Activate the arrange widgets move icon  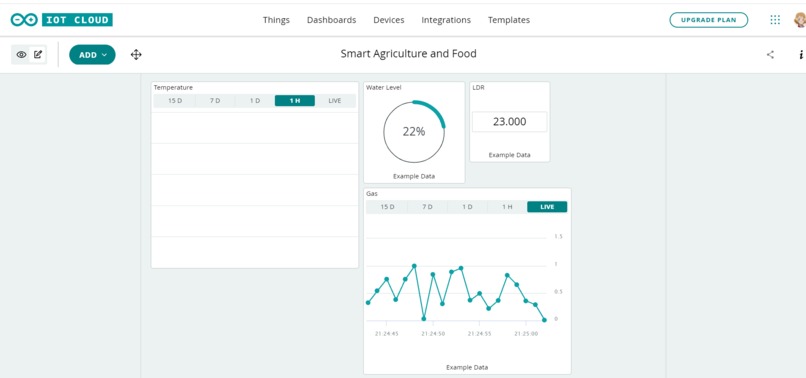point(136,55)
